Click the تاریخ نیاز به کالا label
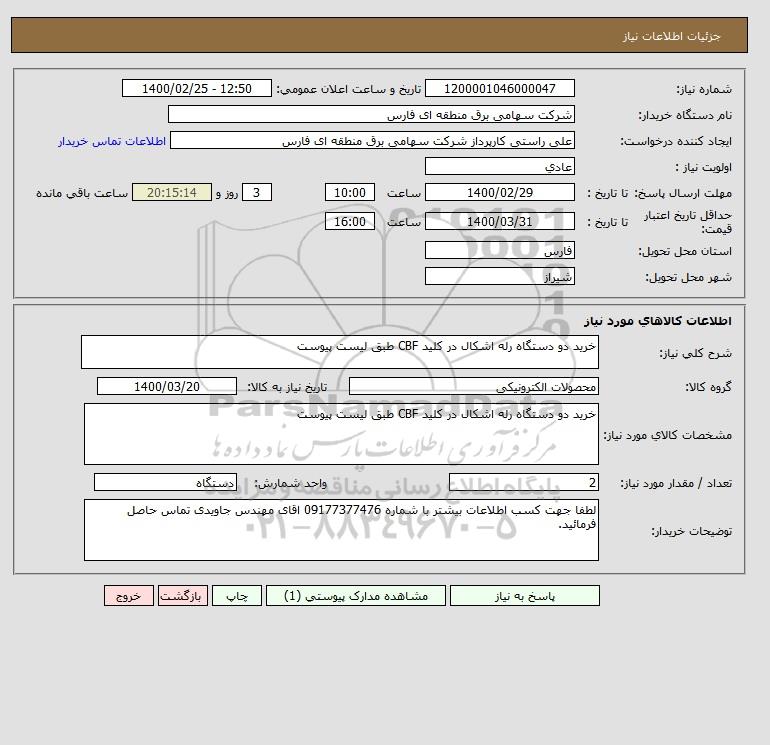Viewport: 770px width, 745px height. (287, 387)
